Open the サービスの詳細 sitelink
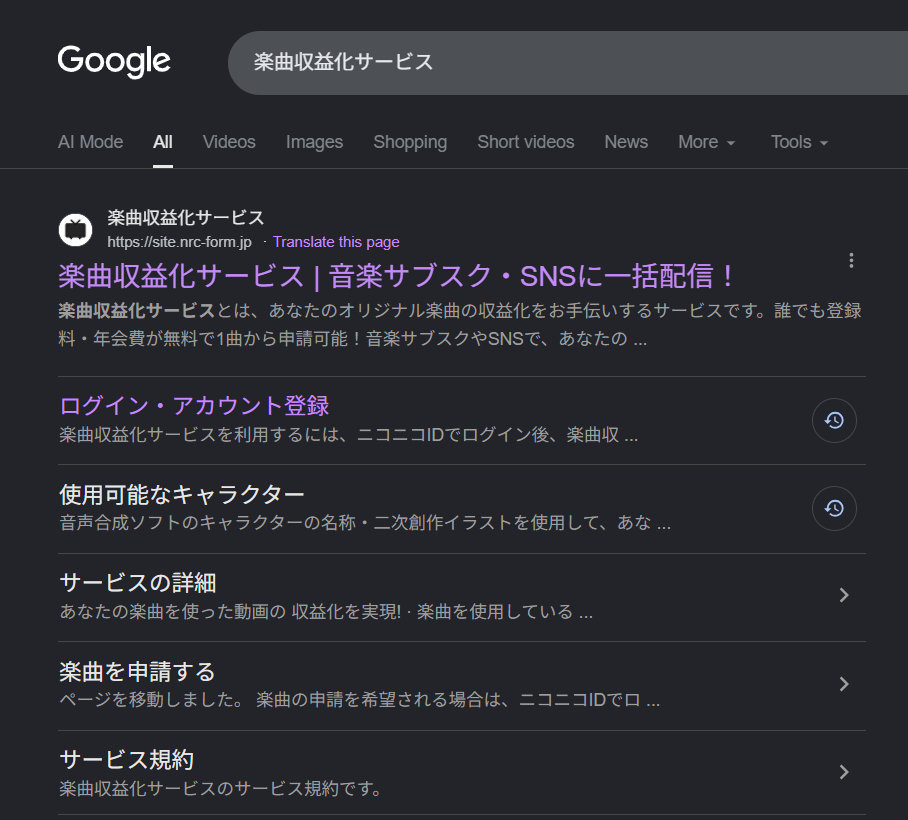The width and height of the screenshot is (908, 820). pos(138,583)
